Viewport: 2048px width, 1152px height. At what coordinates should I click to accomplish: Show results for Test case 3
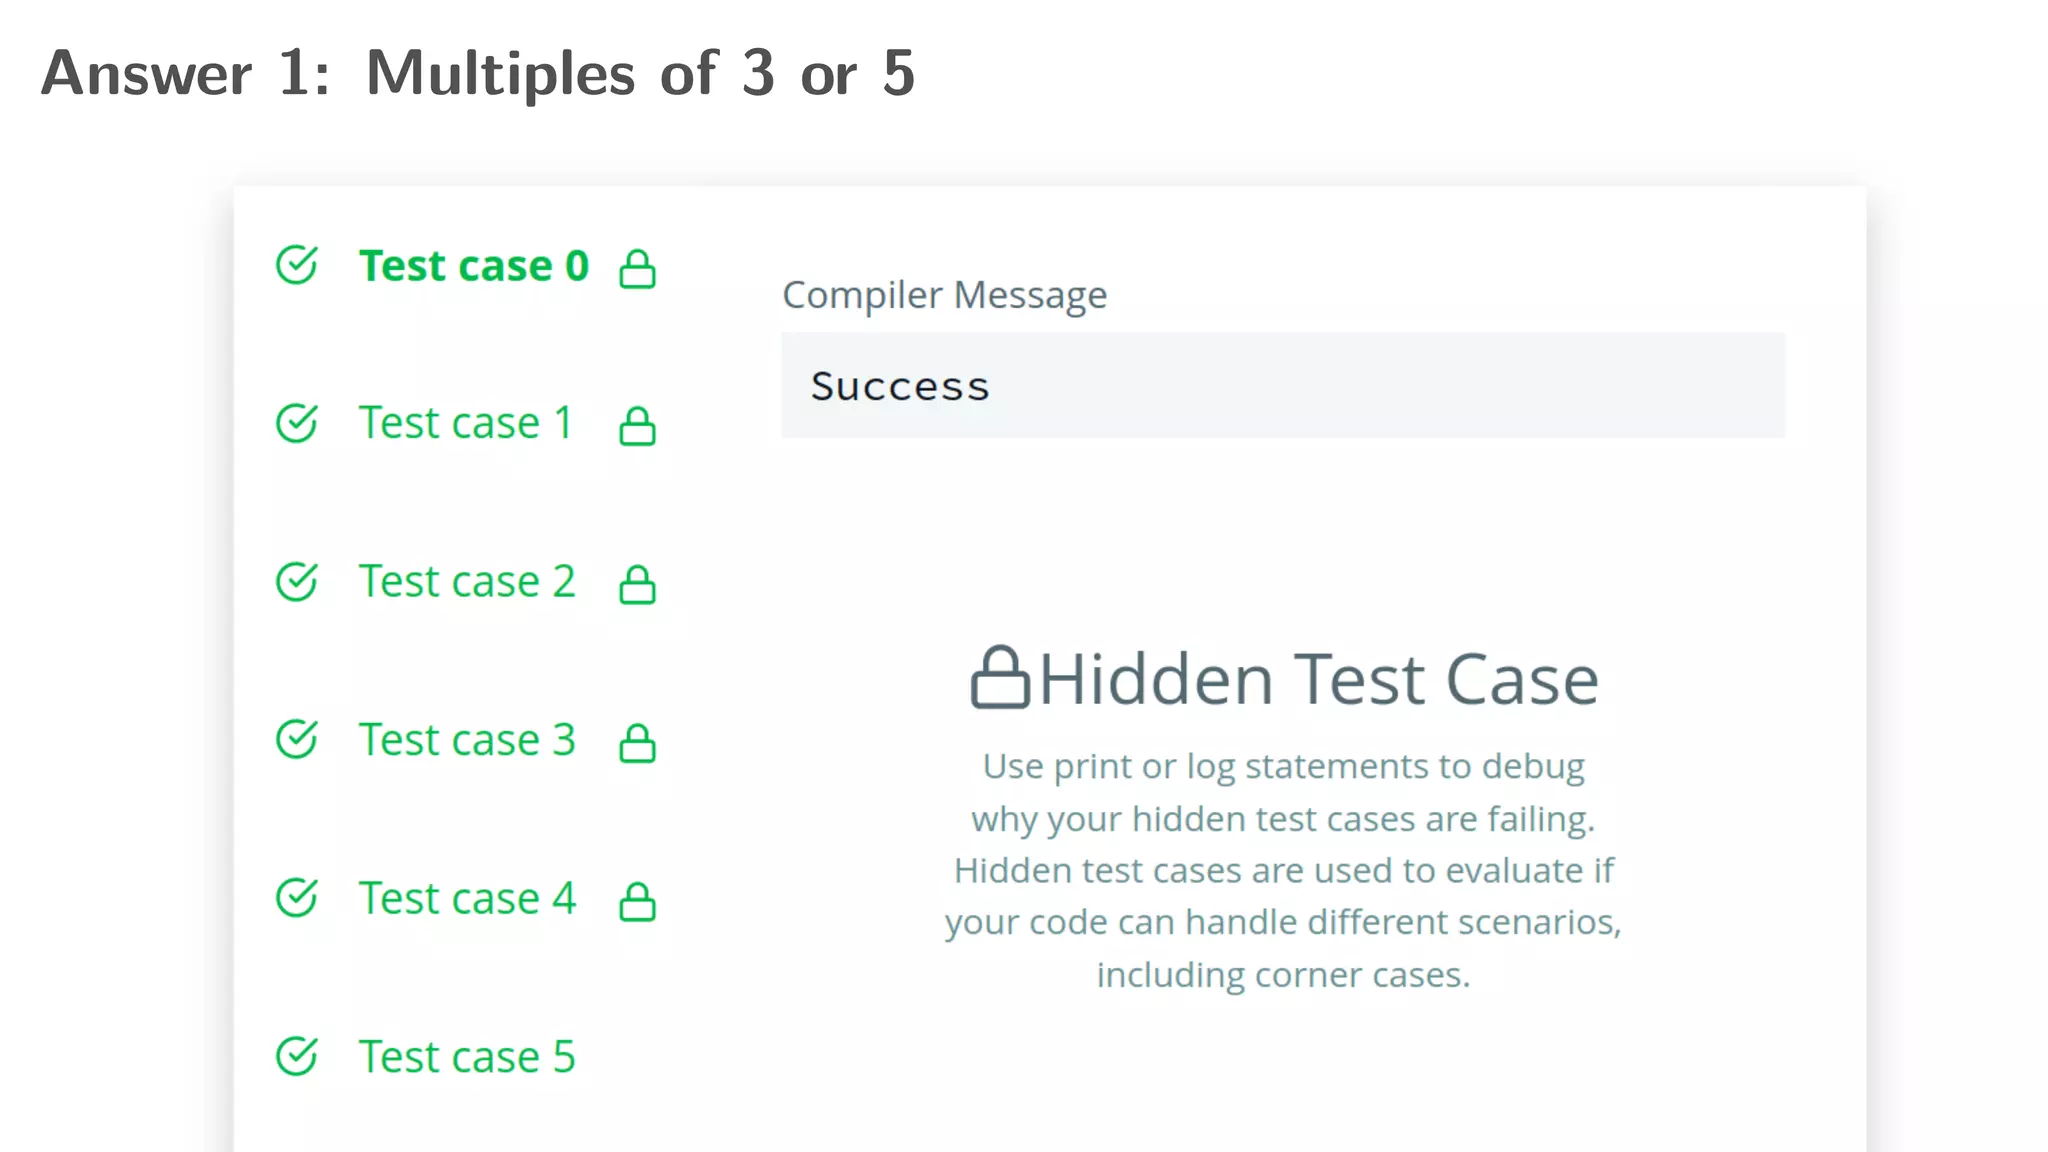point(467,739)
